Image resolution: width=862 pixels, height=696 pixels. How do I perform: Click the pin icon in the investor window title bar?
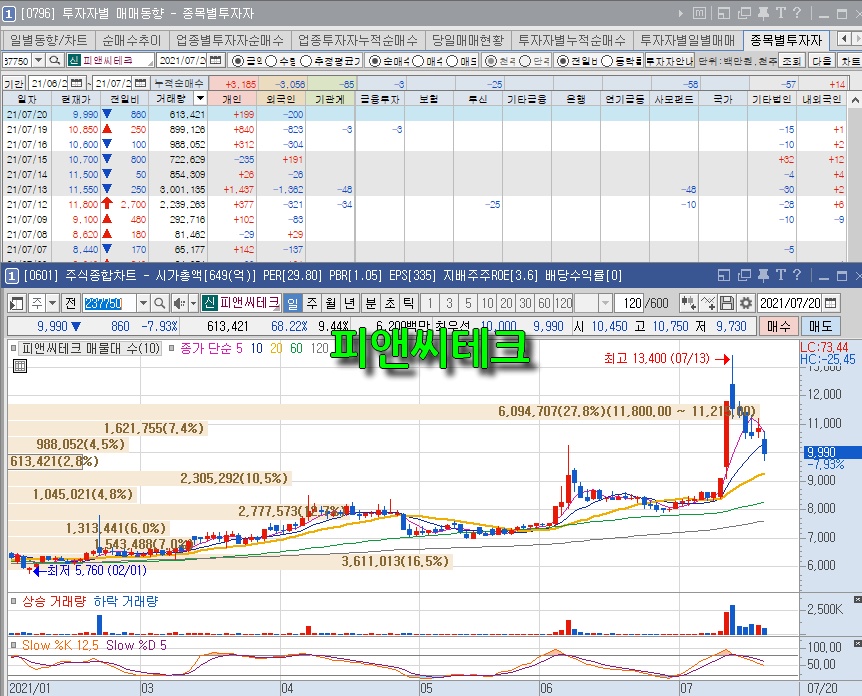point(763,13)
